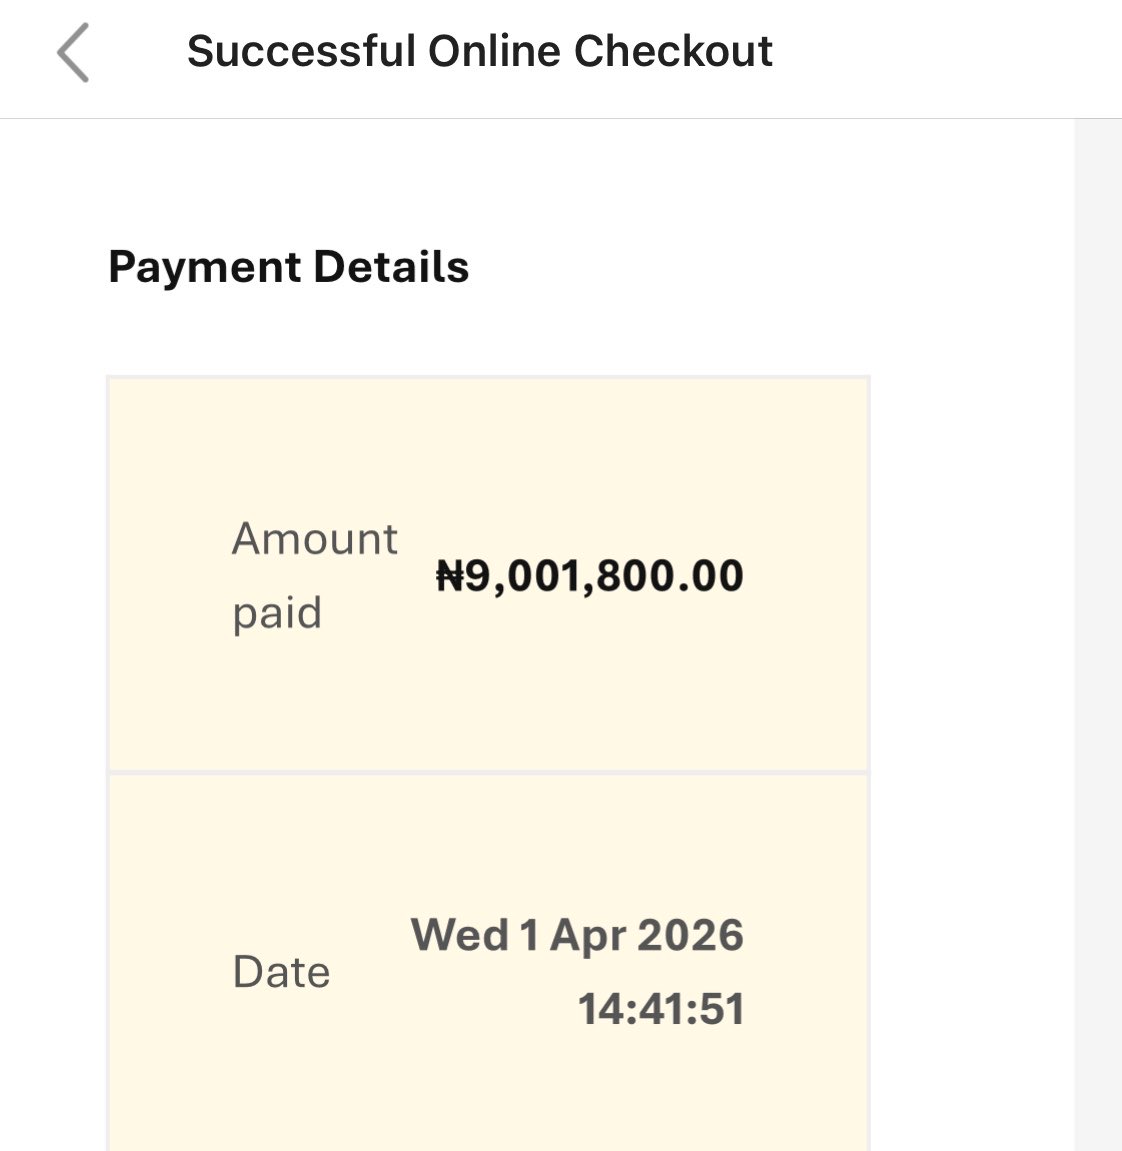Select the Date label
This screenshot has height=1151, width=1122.
[281, 972]
